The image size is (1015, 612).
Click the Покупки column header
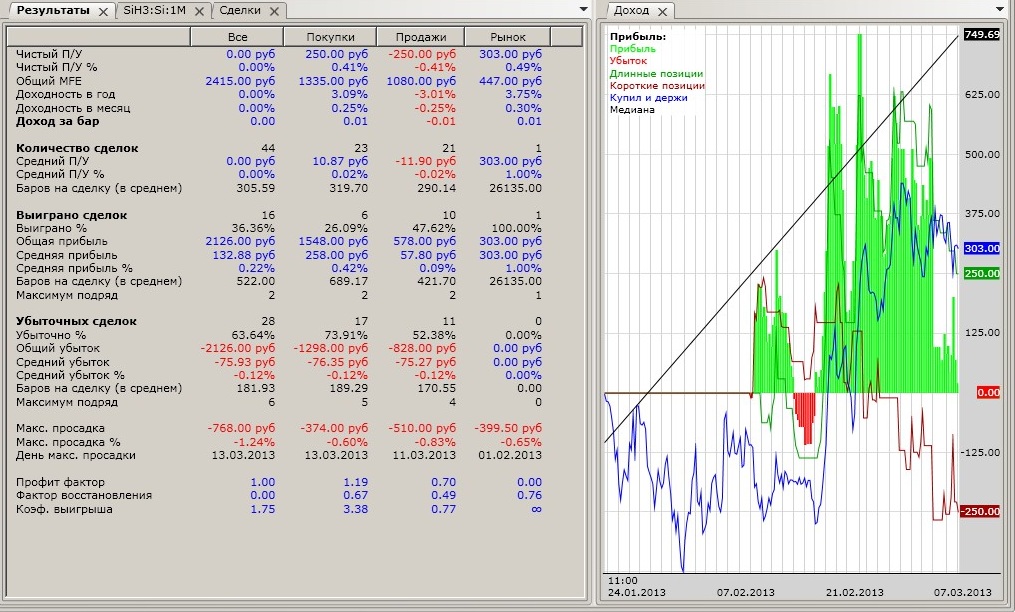[330, 37]
